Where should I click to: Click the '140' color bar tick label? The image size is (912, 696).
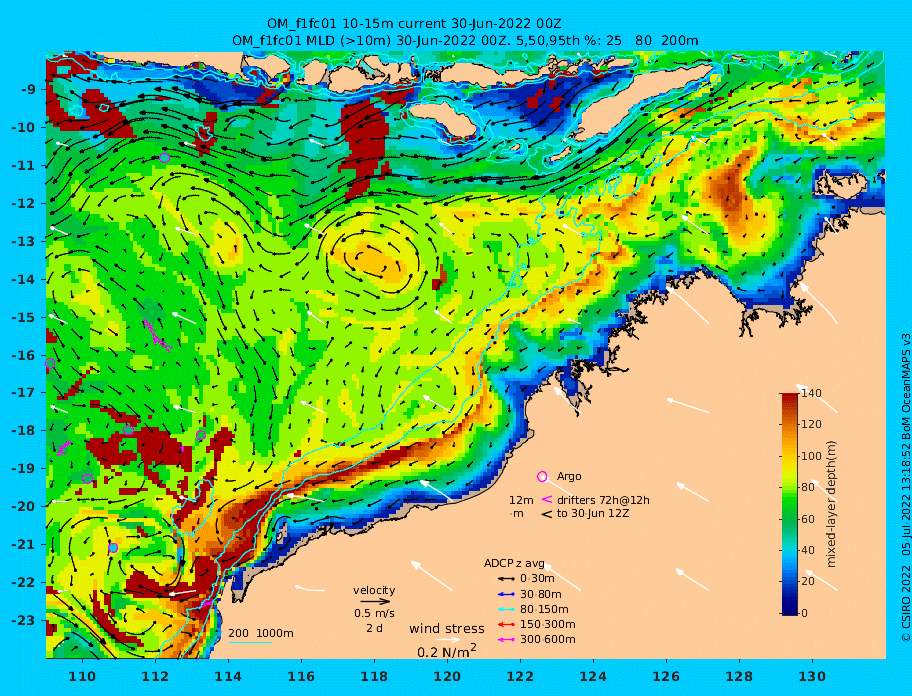tap(811, 394)
